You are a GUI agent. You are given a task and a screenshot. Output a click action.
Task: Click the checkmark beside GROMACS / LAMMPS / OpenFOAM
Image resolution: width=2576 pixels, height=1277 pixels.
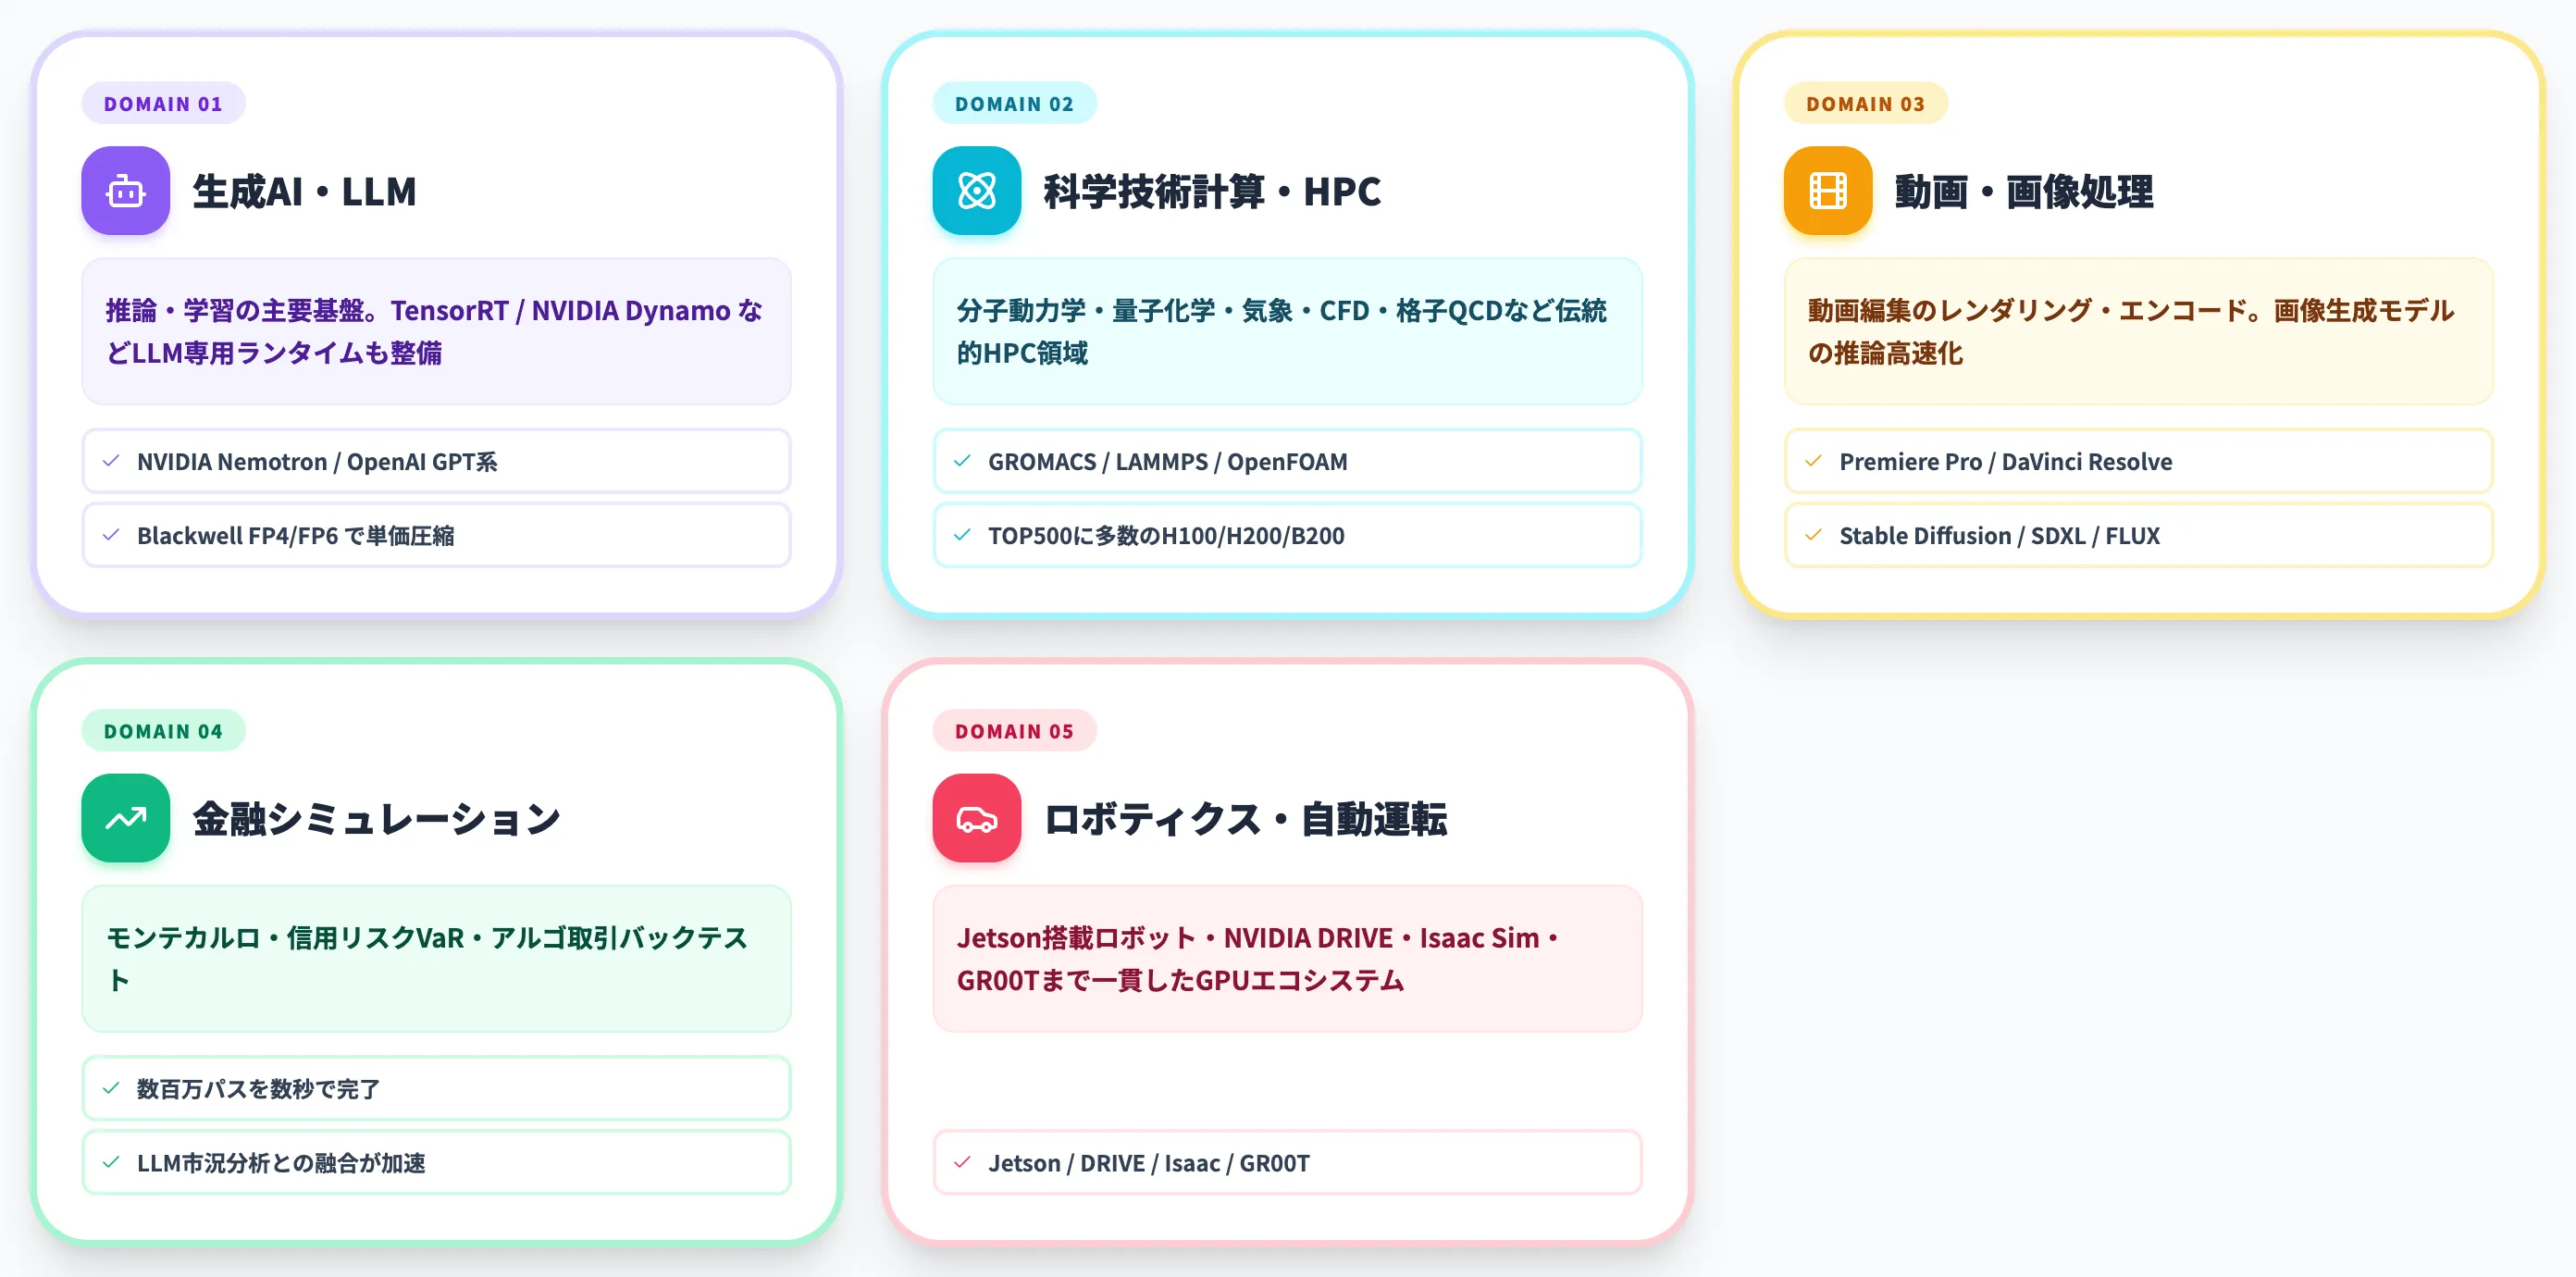[x=962, y=461]
